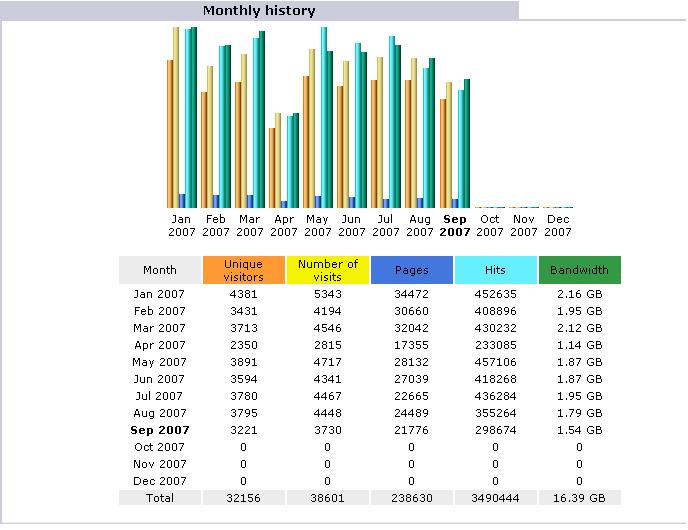The width and height of the screenshot is (688, 530).
Task: Click the Jan 2007 table row label
Action: tap(159, 294)
